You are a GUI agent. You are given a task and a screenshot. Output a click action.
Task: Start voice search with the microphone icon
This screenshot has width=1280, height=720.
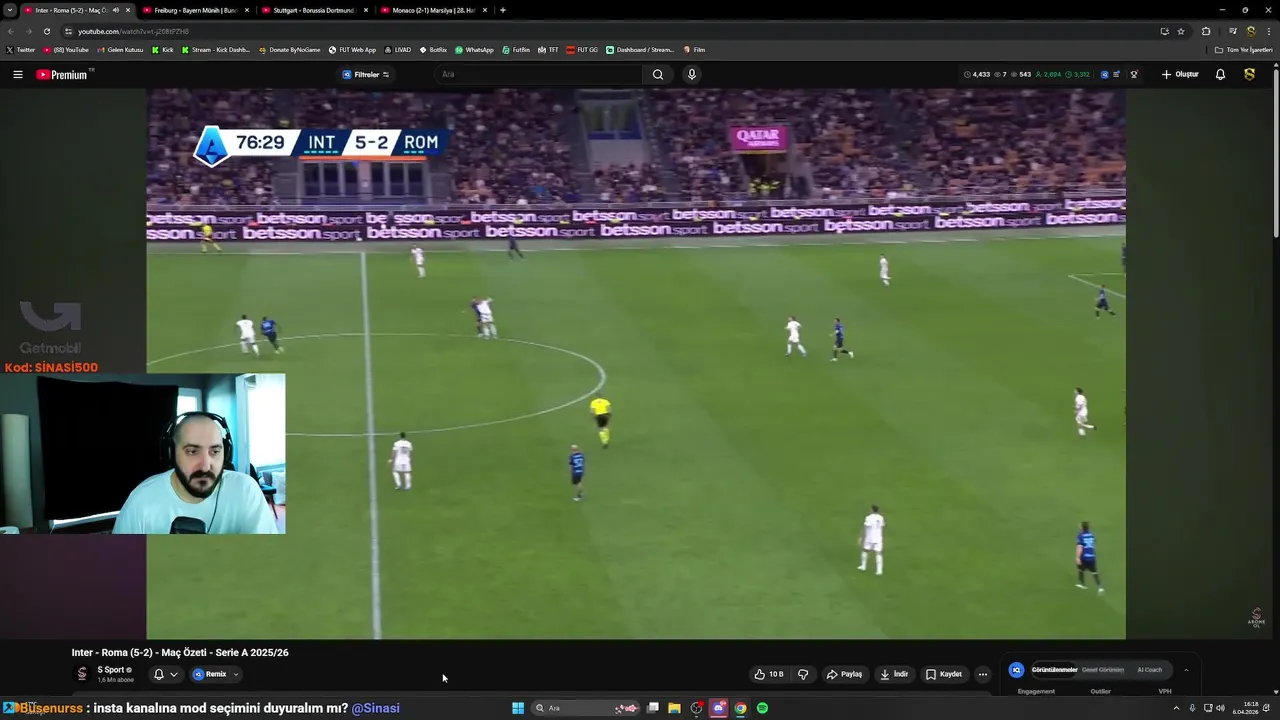pyautogui.click(x=691, y=74)
